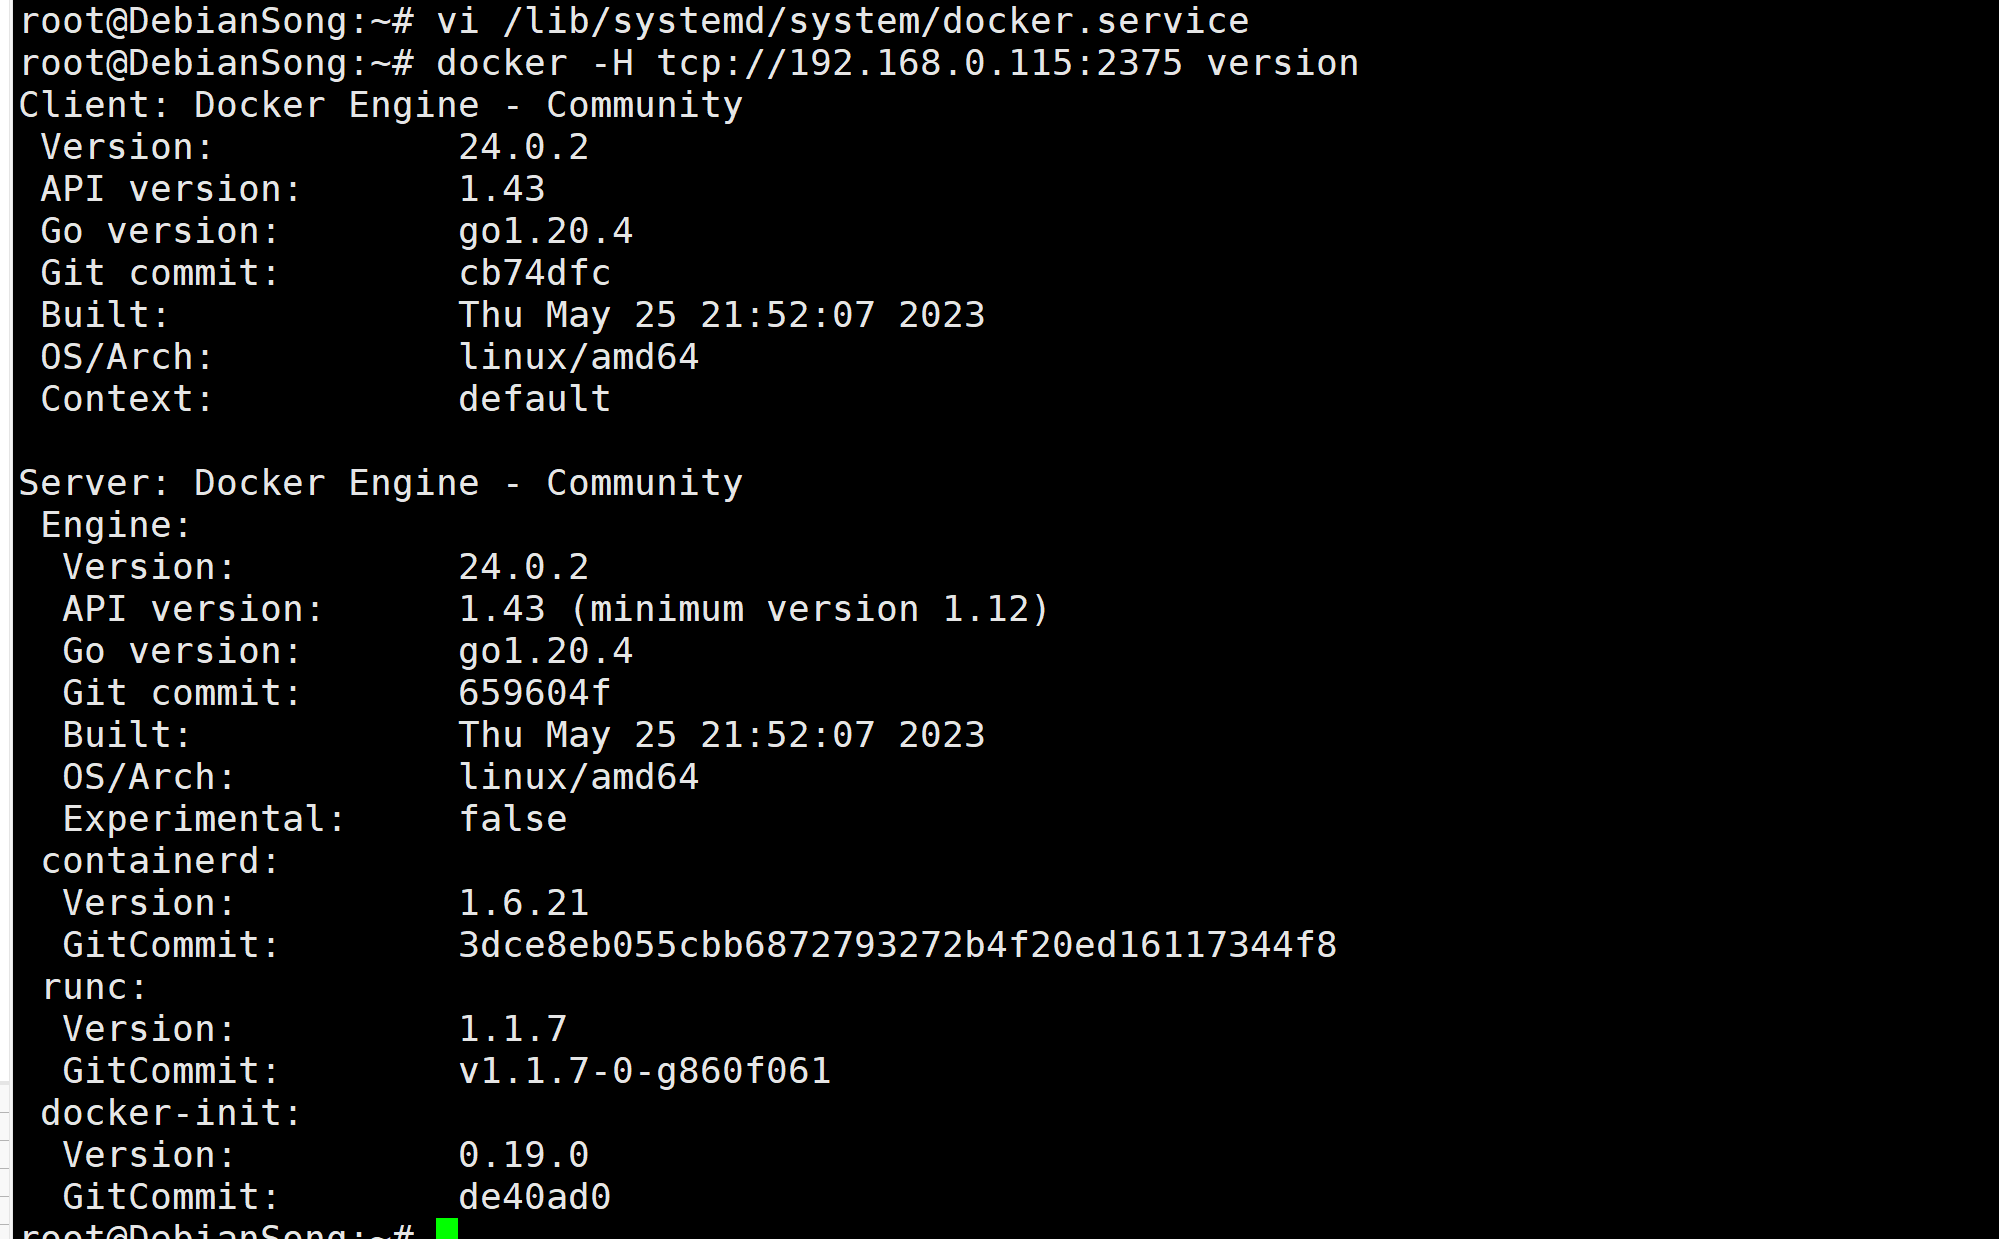Click the Server OS/Arch linux/amd64 value

pos(578,777)
